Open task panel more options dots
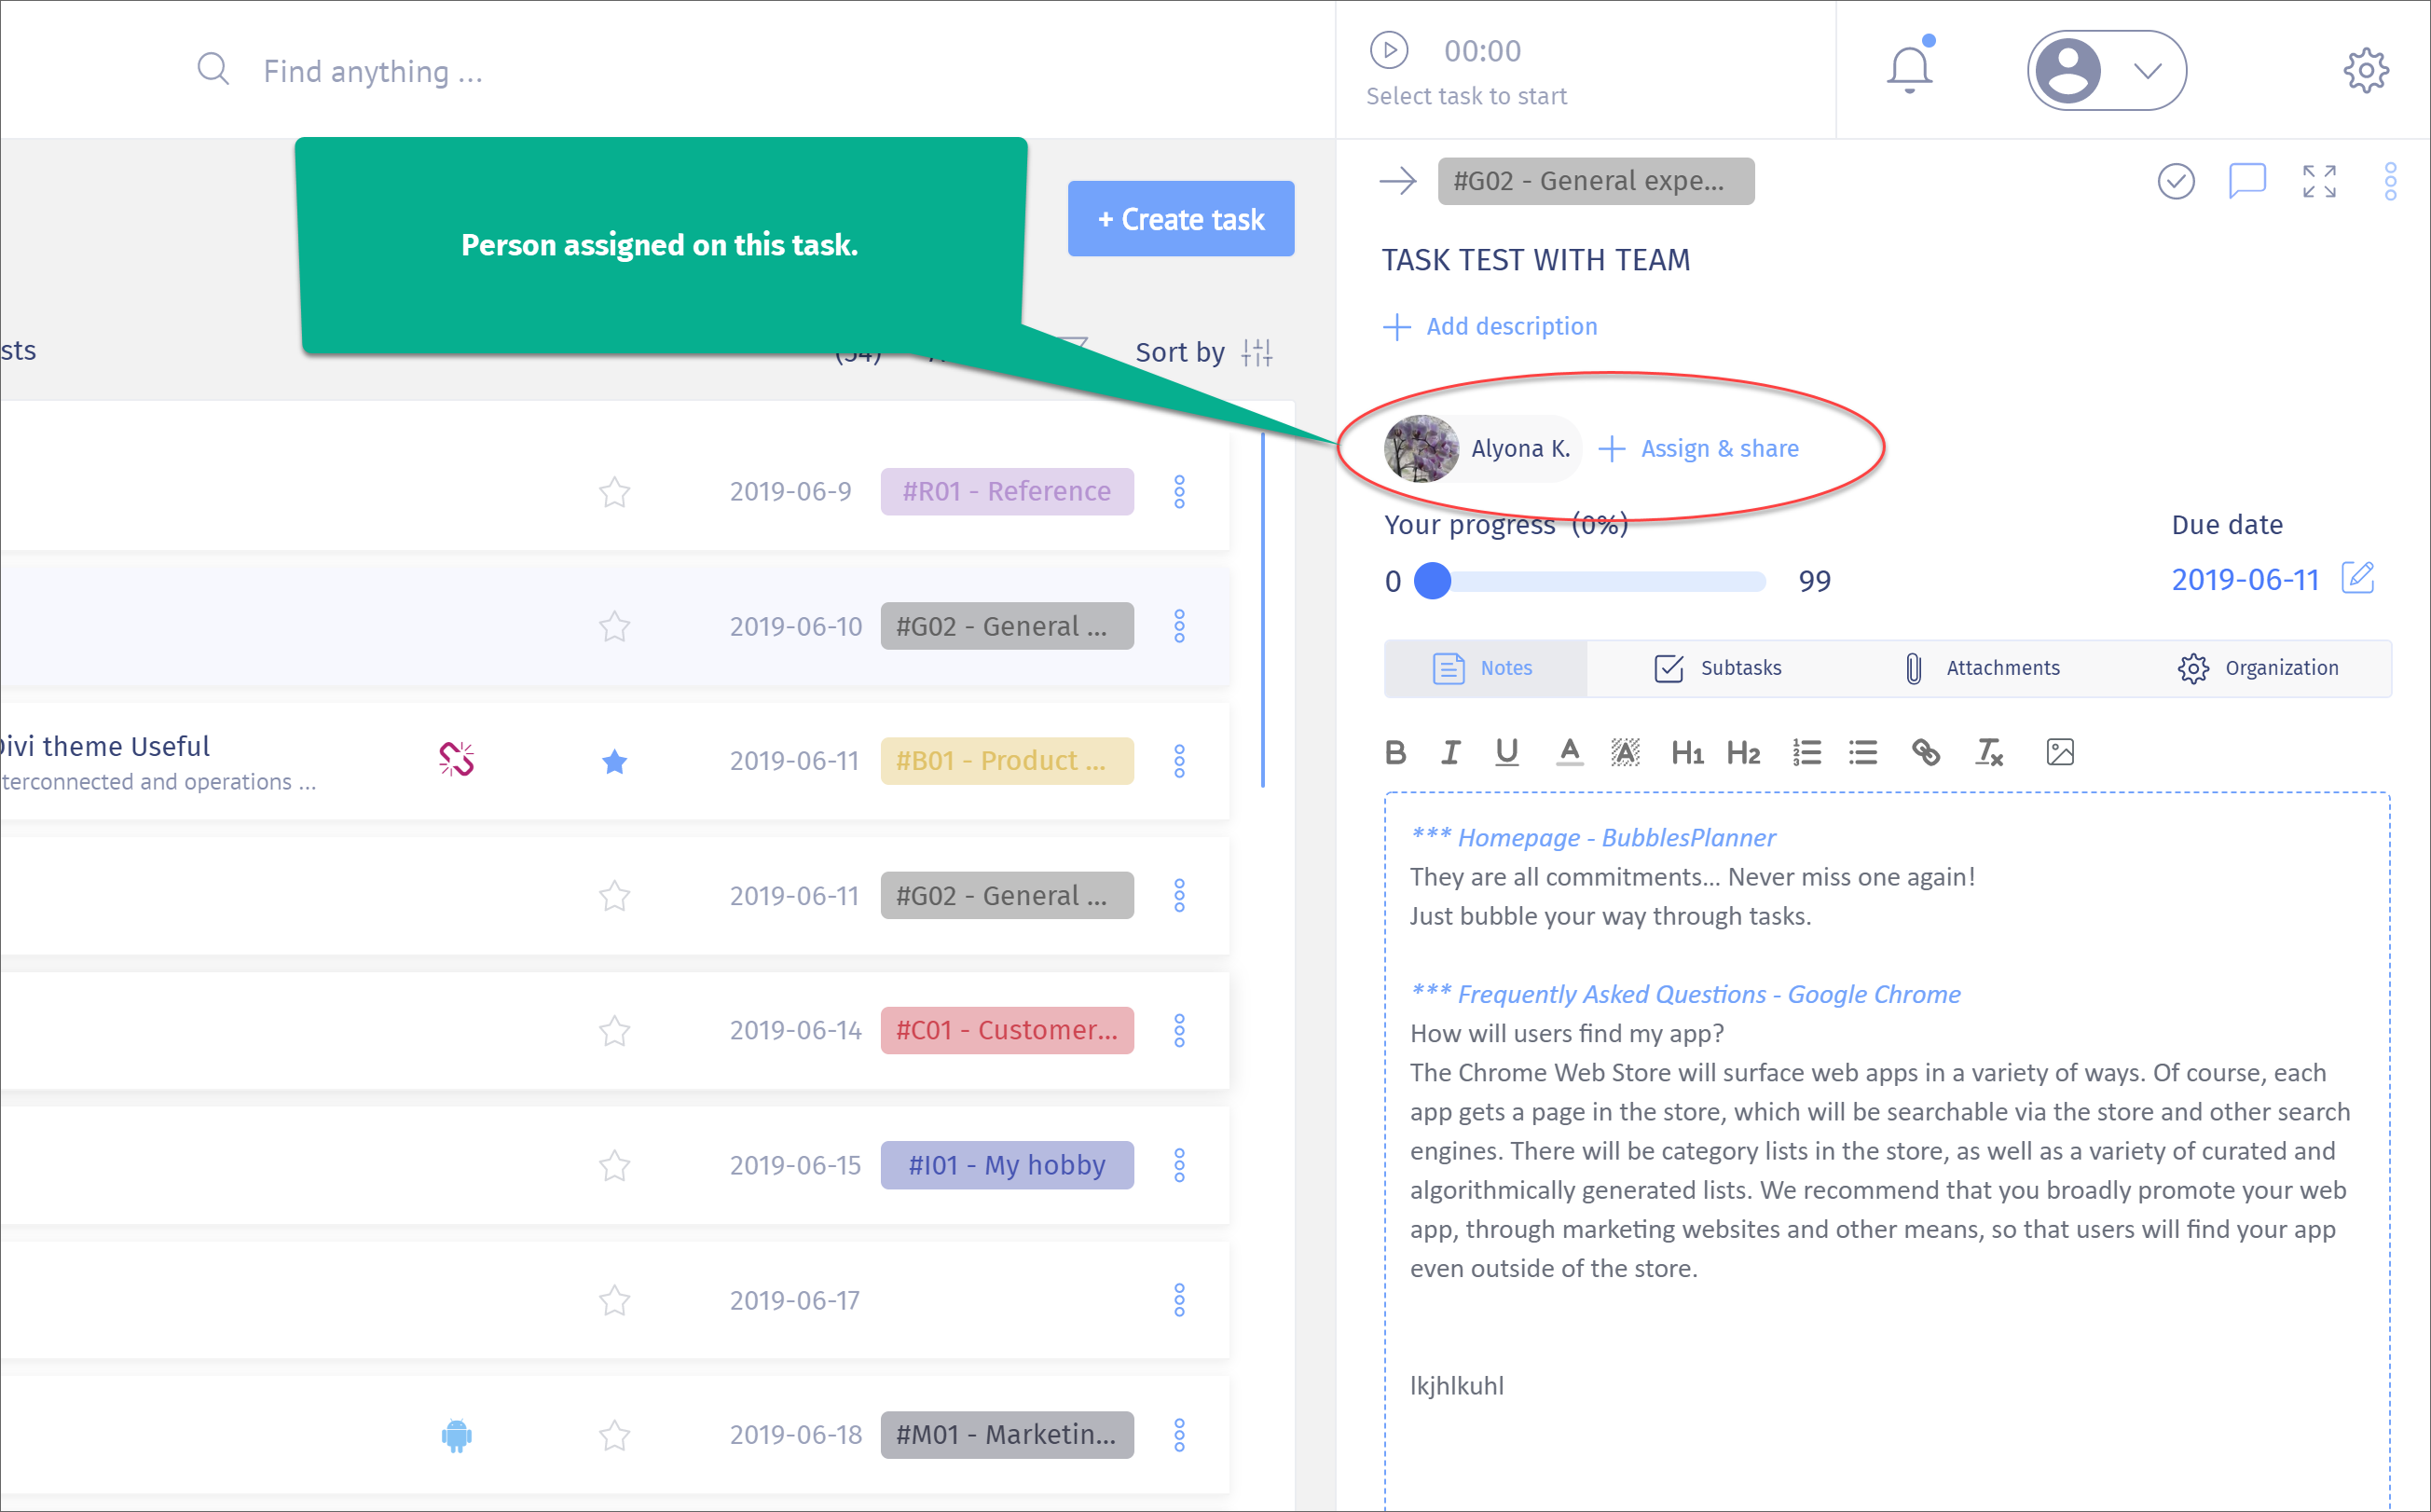2431x1512 pixels. click(x=2390, y=181)
